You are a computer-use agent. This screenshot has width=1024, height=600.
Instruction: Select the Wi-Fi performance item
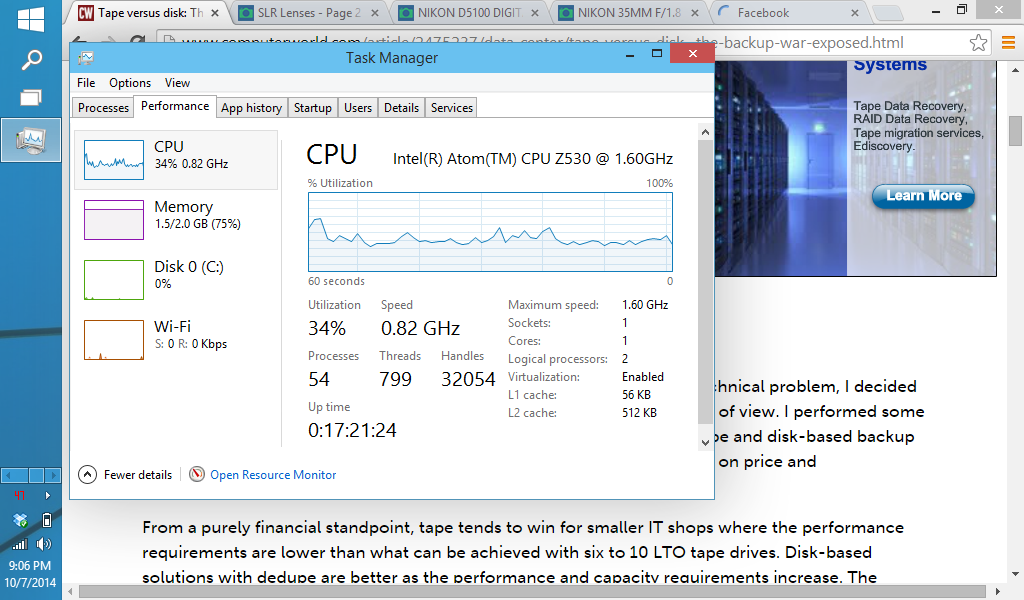[x=176, y=339]
